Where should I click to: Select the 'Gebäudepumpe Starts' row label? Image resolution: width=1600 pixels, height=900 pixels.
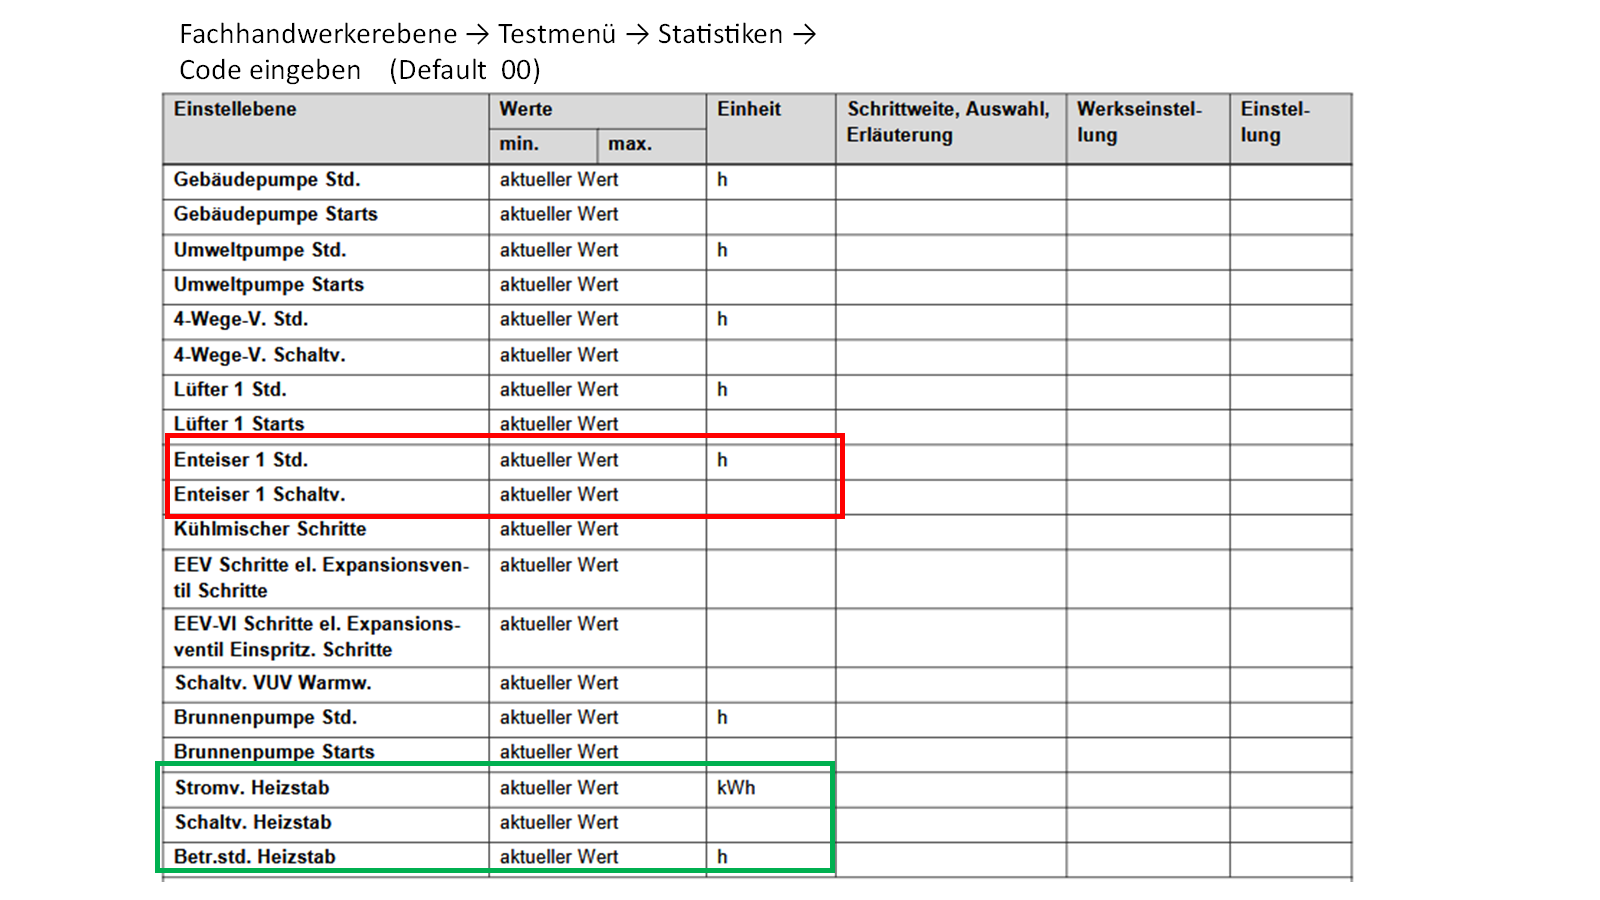(276, 214)
